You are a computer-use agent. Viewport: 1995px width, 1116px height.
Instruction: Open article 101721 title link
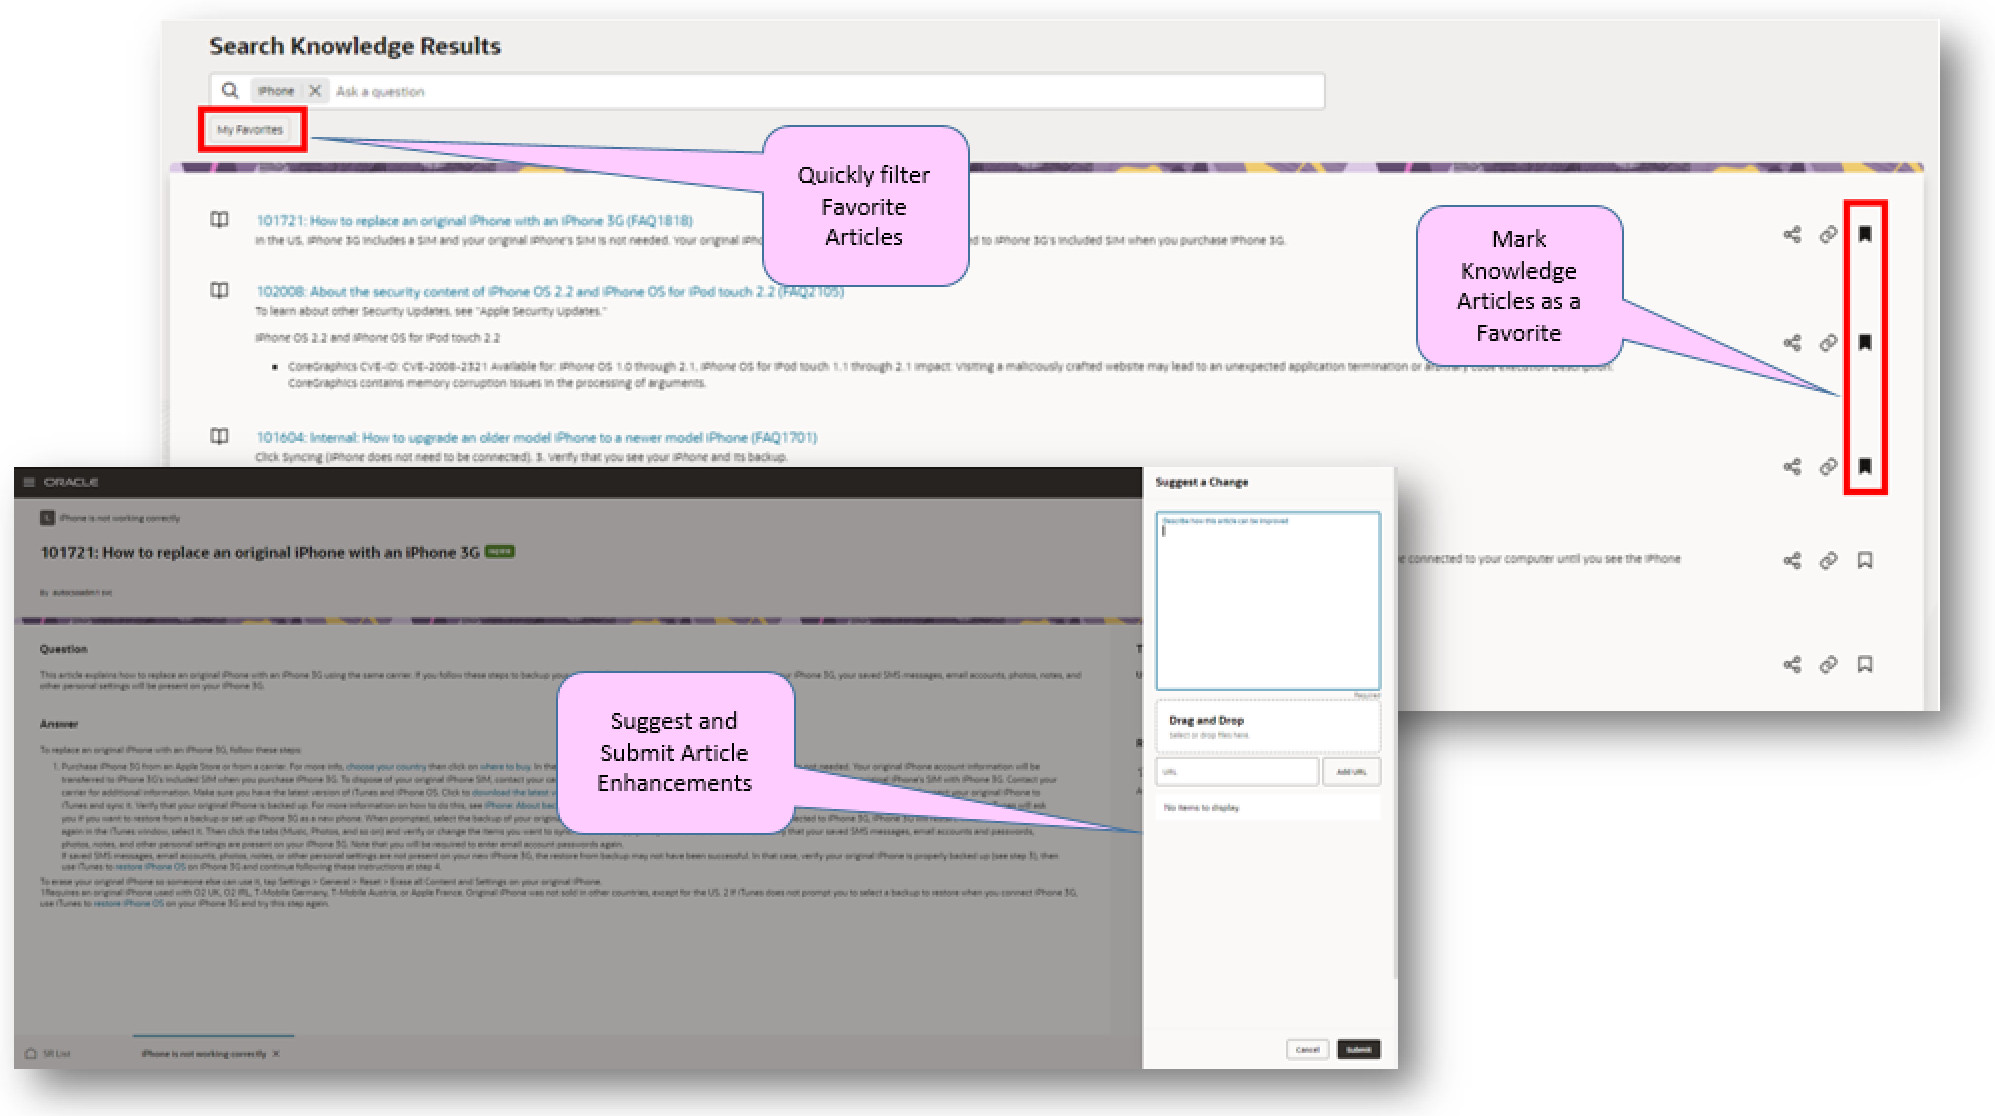(x=474, y=221)
